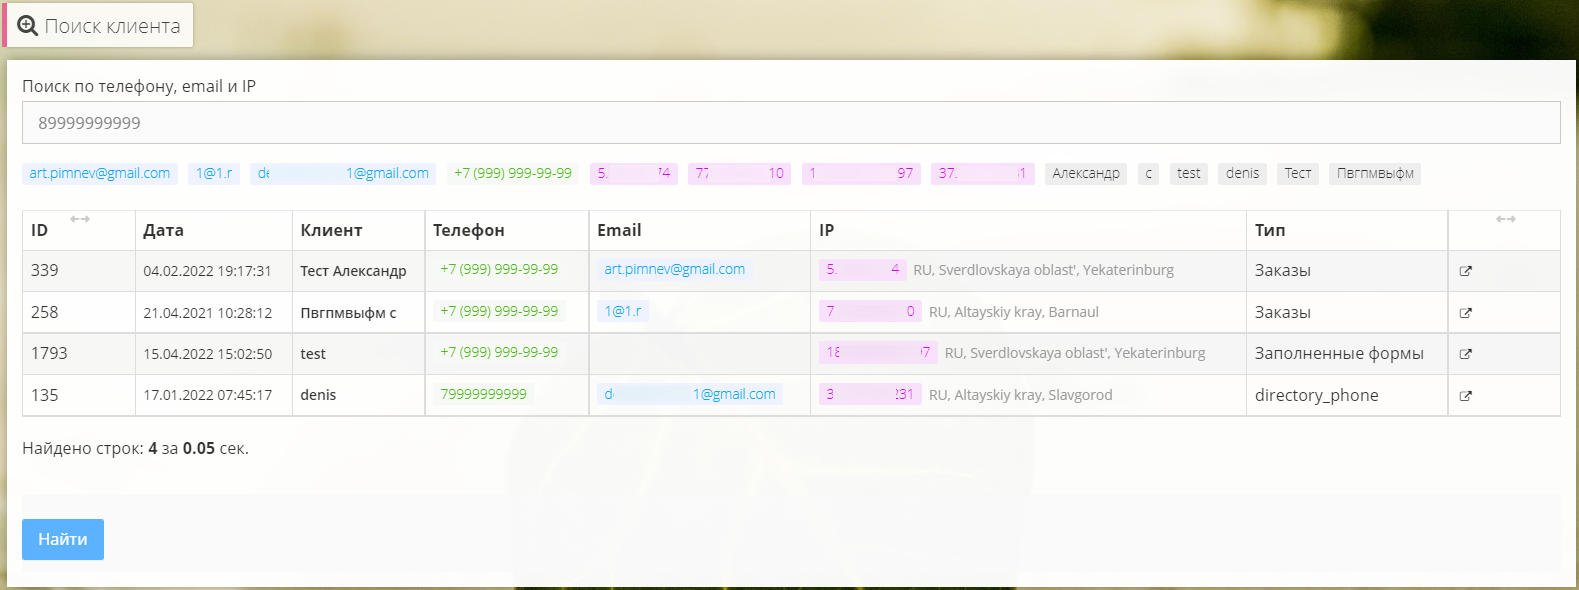
Task: Choose the Пвгпмвыфм name tag
Action: (x=1375, y=174)
